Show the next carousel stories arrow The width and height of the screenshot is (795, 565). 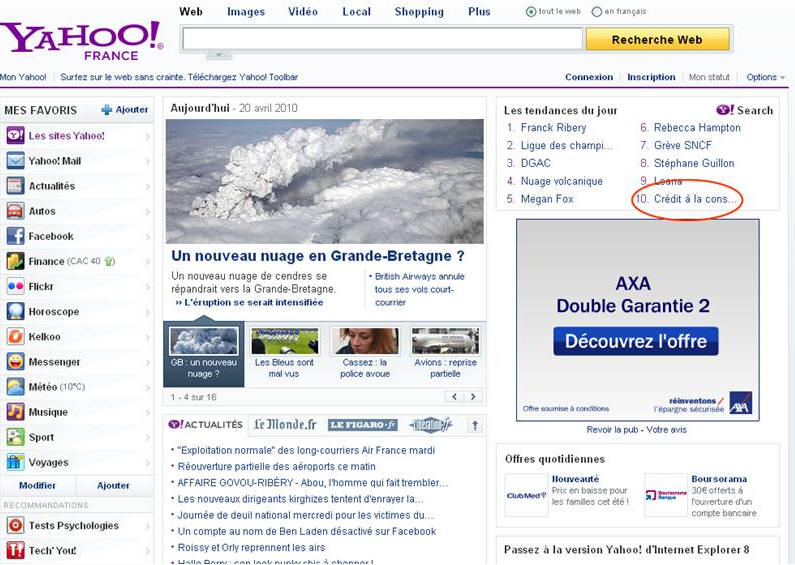[x=473, y=397]
